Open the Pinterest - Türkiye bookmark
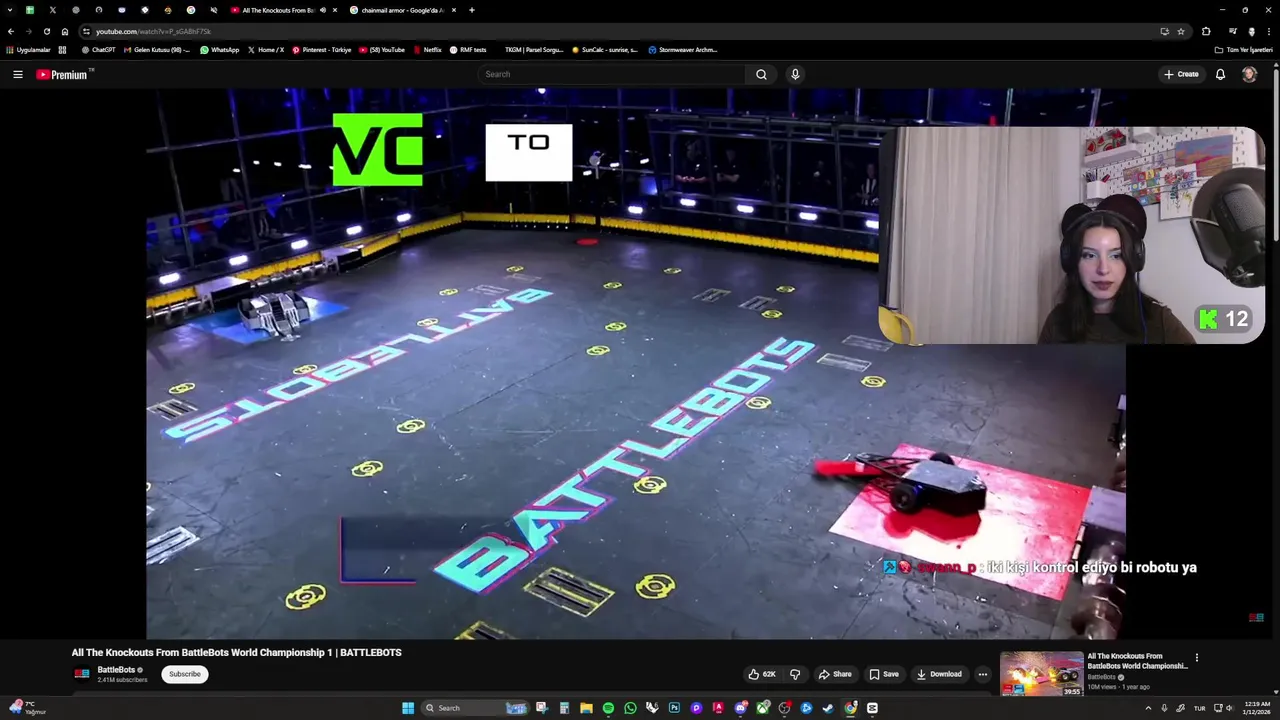1280x720 pixels. tap(322, 50)
